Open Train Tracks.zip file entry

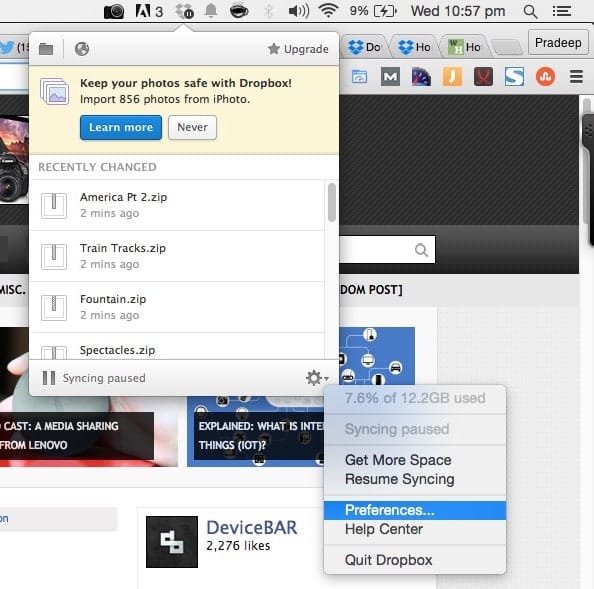[177, 256]
